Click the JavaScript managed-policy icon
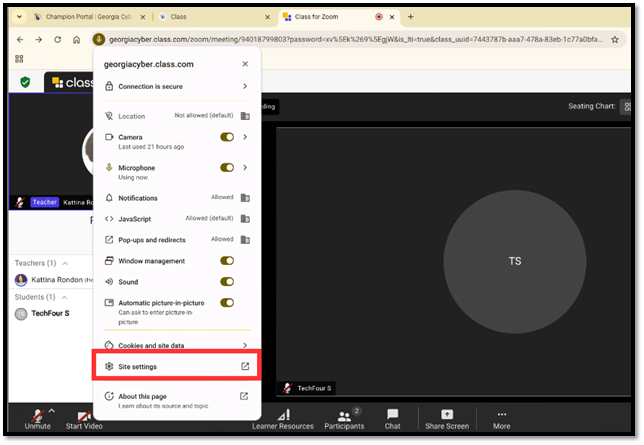Viewport: 644px width, 445px height. pyautogui.click(x=245, y=219)
